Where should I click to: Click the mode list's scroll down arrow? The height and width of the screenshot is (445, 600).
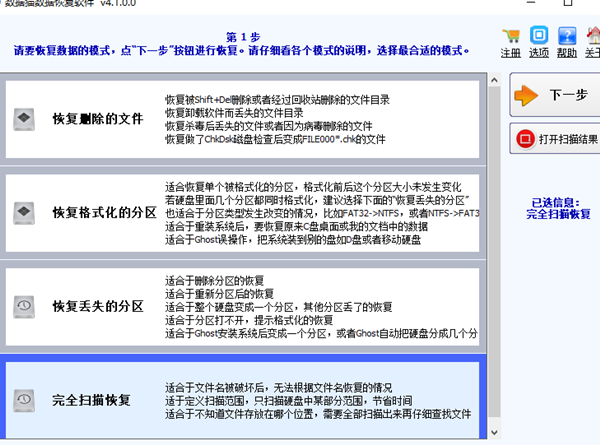(x=494, y=432)
